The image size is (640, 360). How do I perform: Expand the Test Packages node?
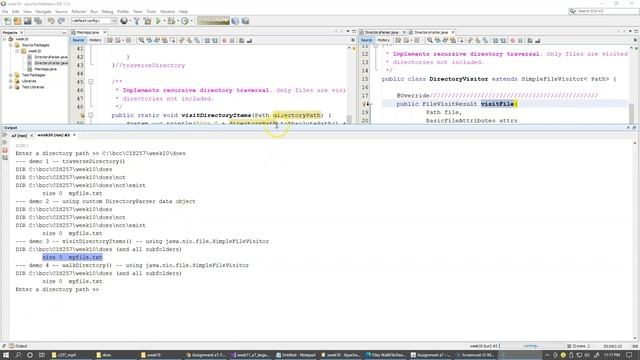11,75
